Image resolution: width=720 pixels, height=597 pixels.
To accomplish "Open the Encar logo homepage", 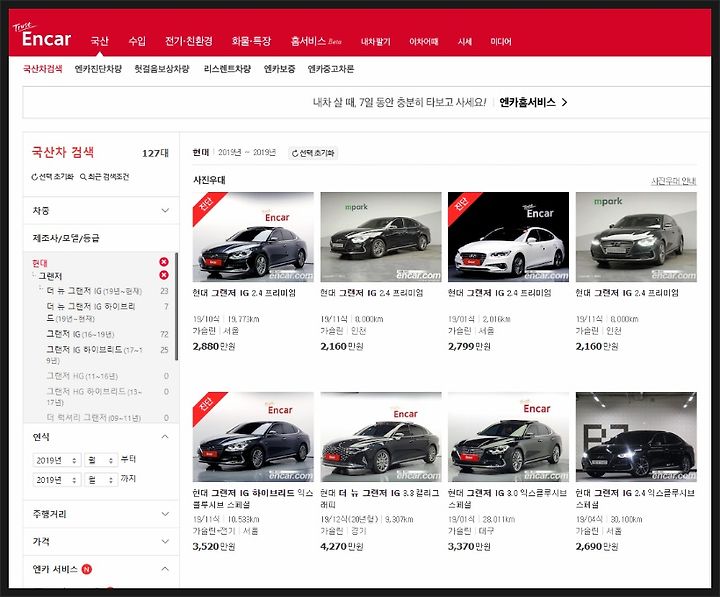I will tap(42, 35).
